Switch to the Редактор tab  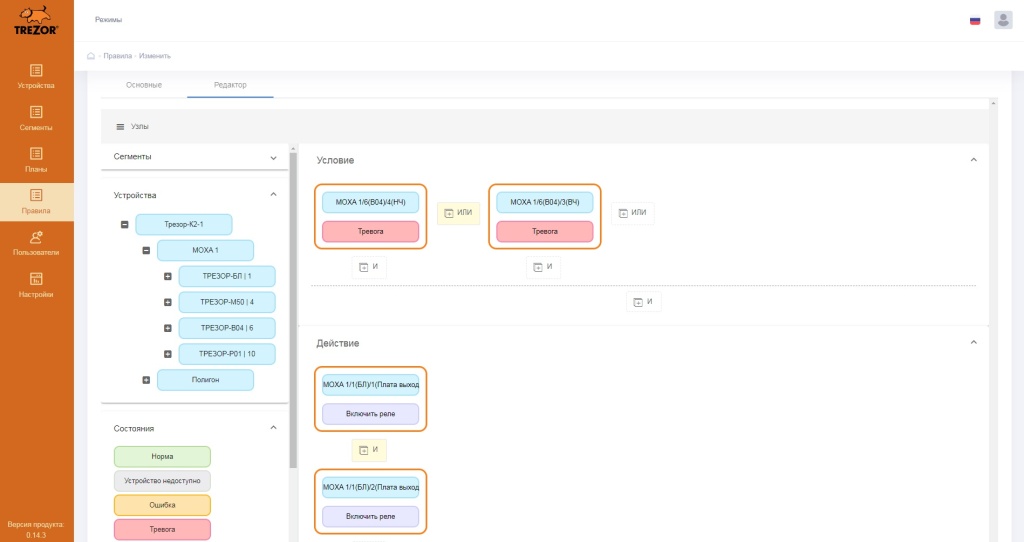[230, 85]
